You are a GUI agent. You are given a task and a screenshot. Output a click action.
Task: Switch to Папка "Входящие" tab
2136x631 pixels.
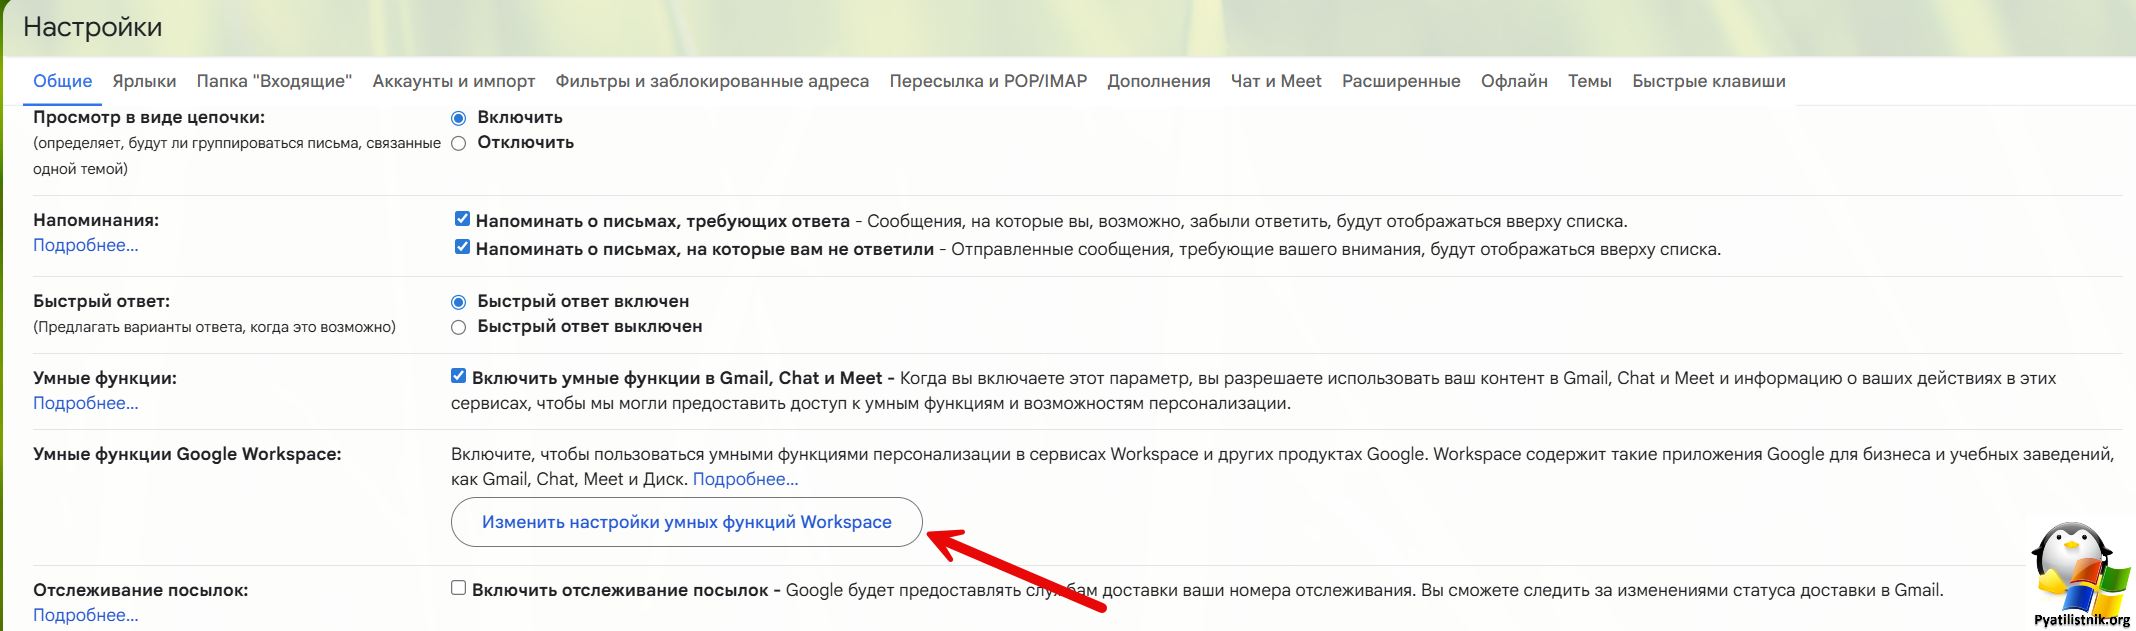274,81
